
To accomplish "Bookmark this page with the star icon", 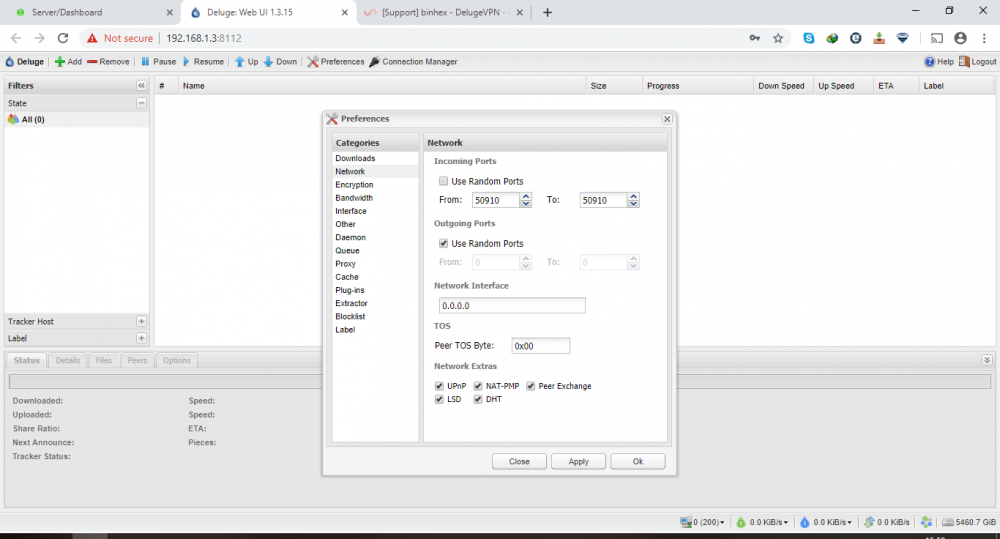I will [778, 38].
